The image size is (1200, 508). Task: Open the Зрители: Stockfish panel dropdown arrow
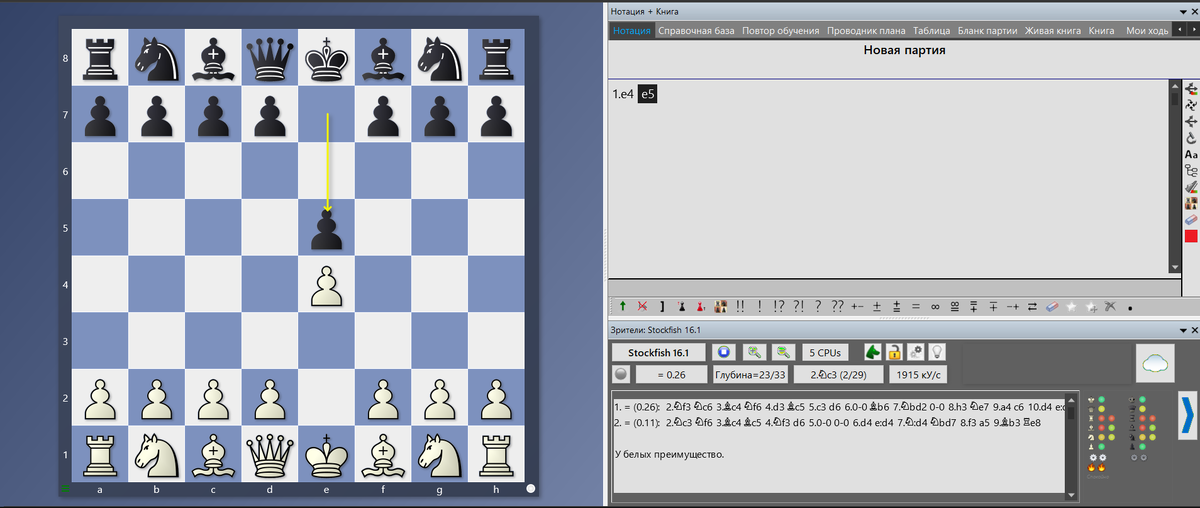pos(1182,329)
